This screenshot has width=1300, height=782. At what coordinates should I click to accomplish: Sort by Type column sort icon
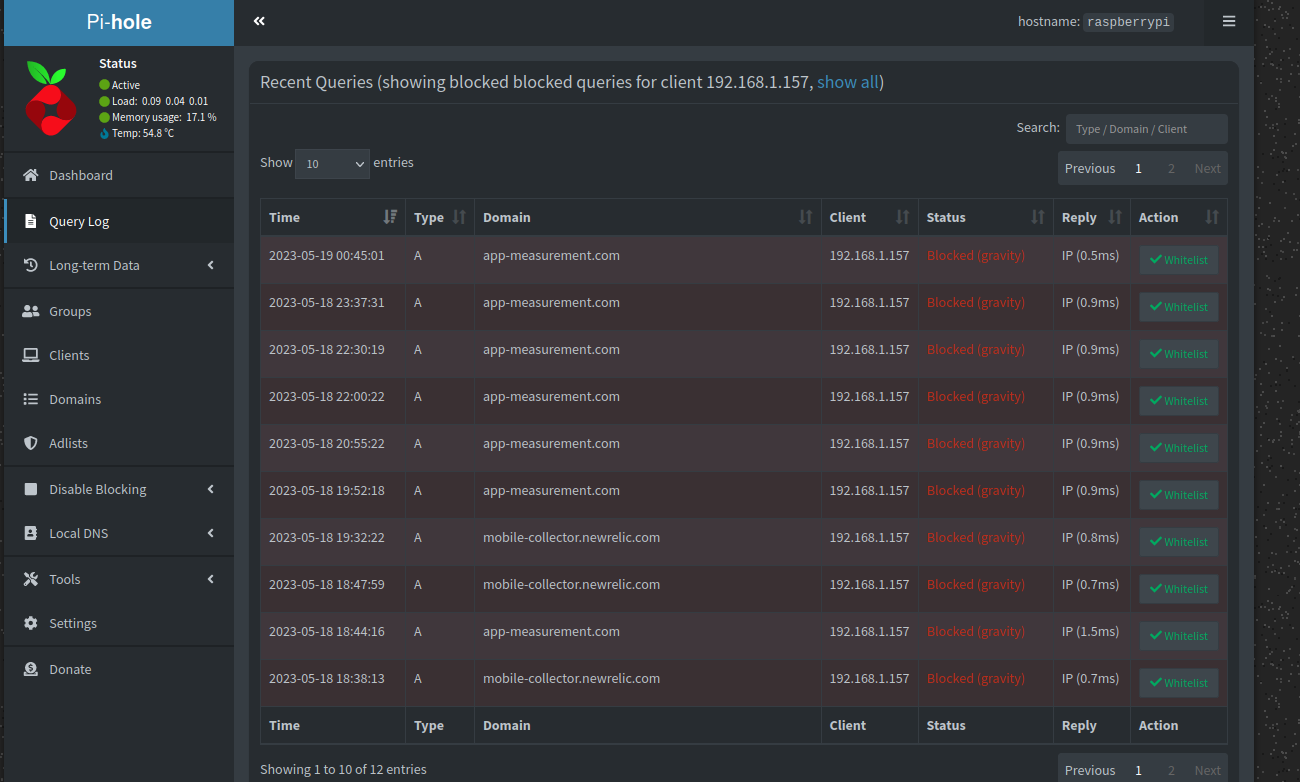[x=459, y=217]
